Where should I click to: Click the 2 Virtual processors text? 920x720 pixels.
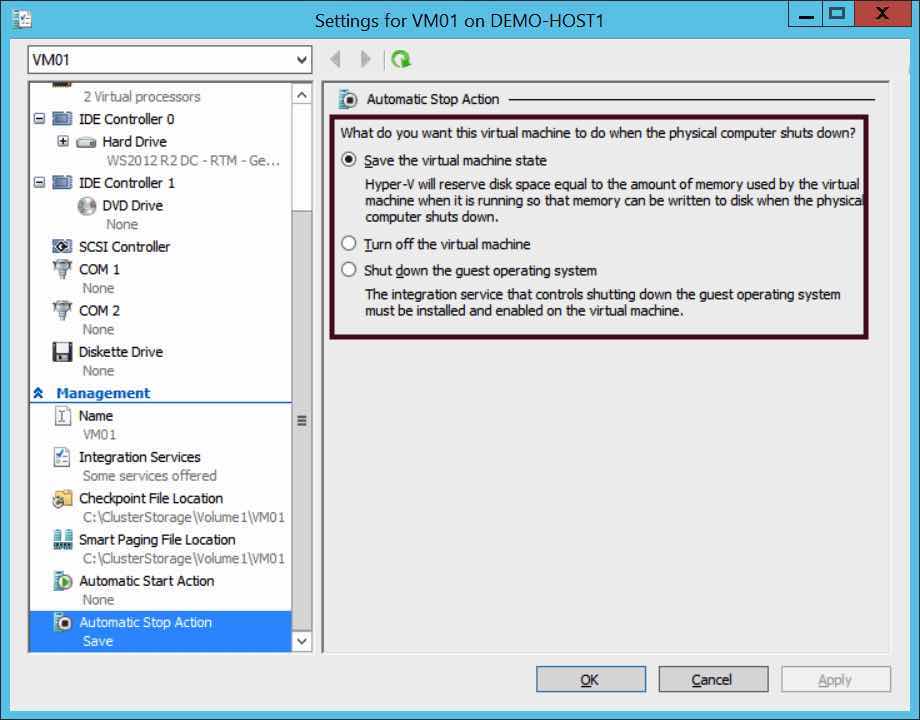(141, 97)
